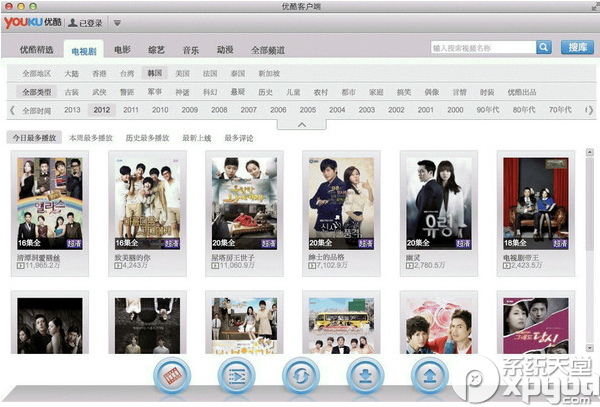The image size is (600, 407).
Task: Select the 韩国 region filter
Action: click(x=155, y=73)
